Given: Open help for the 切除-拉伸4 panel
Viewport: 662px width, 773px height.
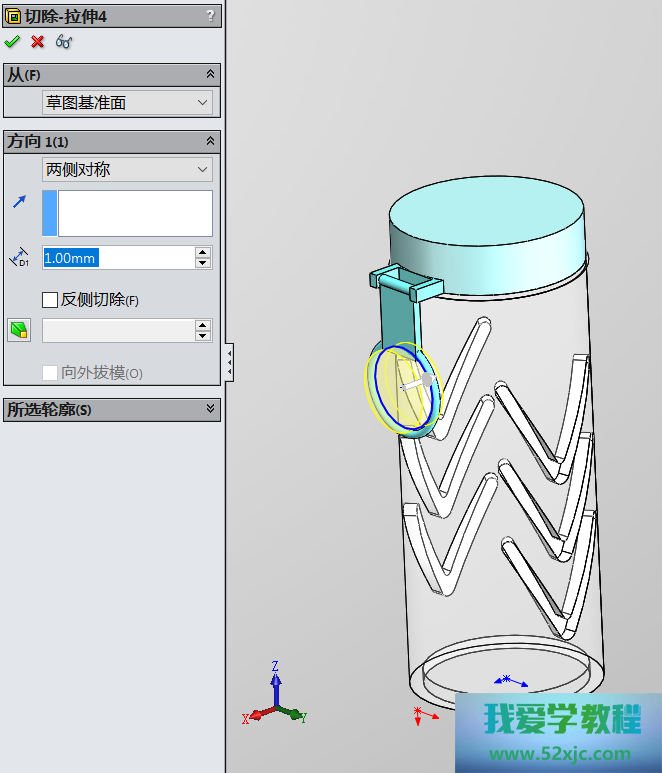Looking at the screenshot, I should pos(209,15).
